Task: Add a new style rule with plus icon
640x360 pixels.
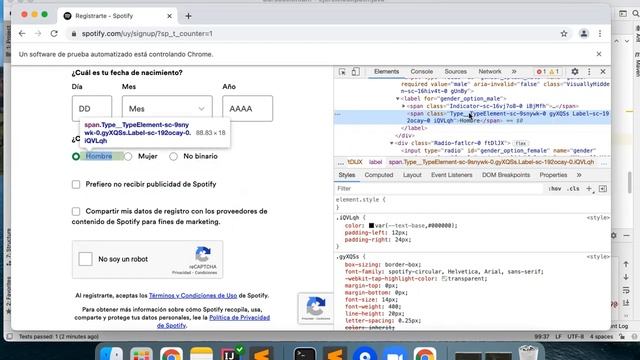Action: tap(589, 189)
